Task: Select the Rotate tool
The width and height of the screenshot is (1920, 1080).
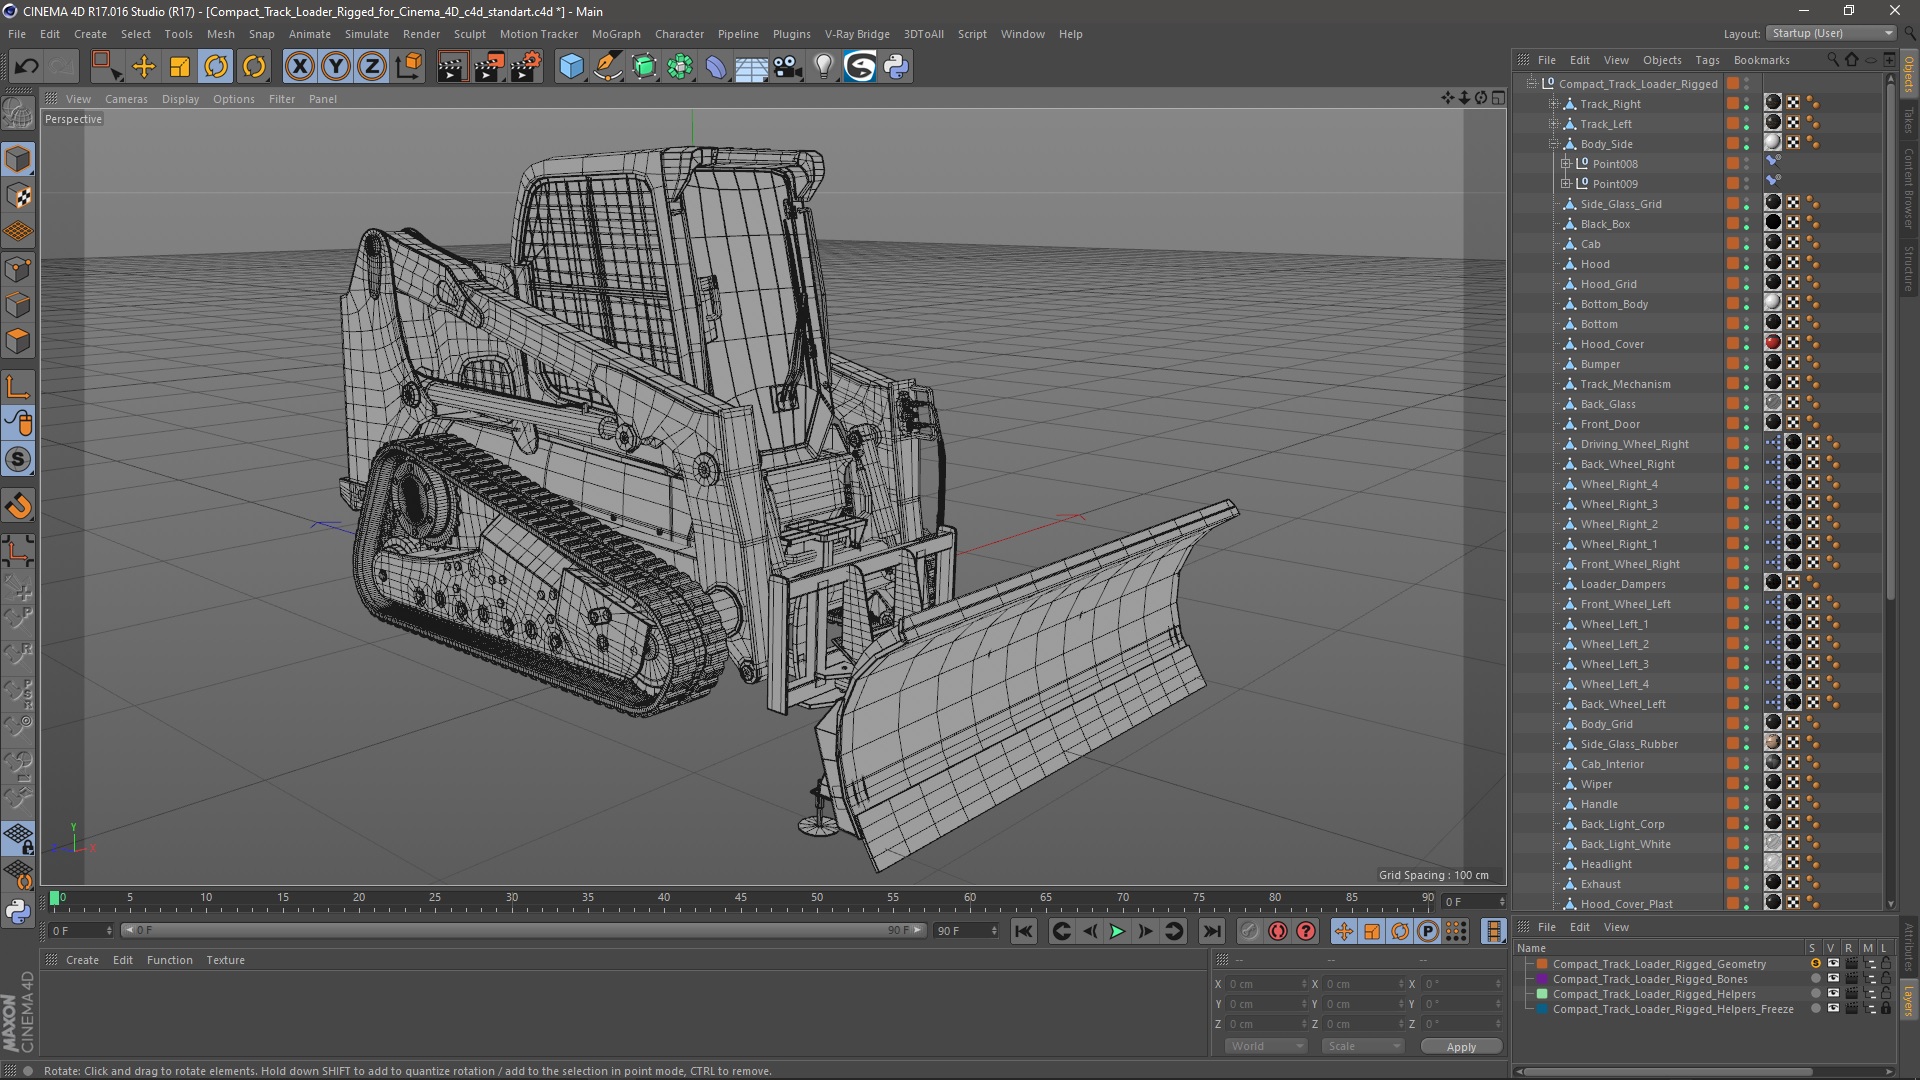Action: pyautogui.click(x=216, y=67)
